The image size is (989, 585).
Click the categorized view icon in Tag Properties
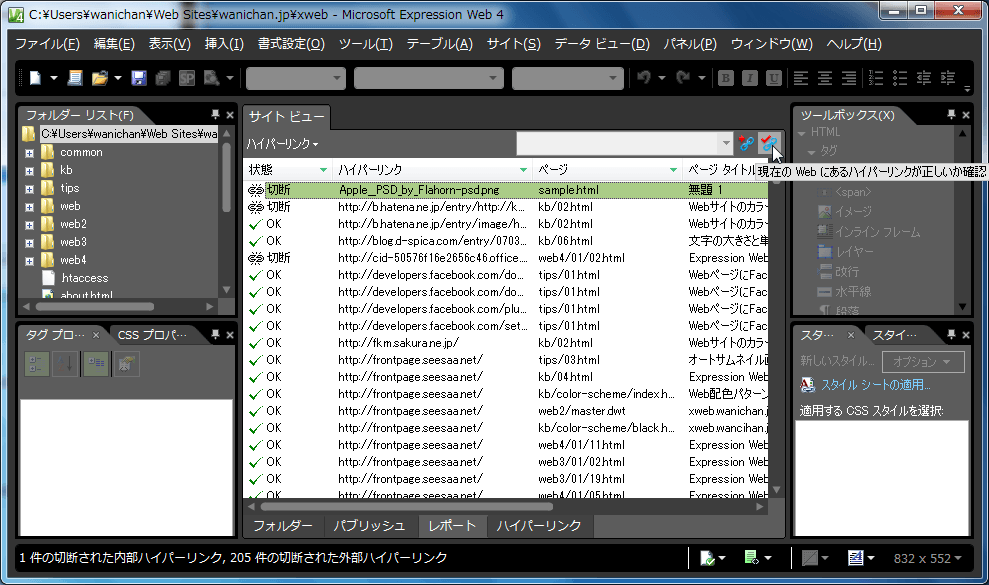click(36, 363)
